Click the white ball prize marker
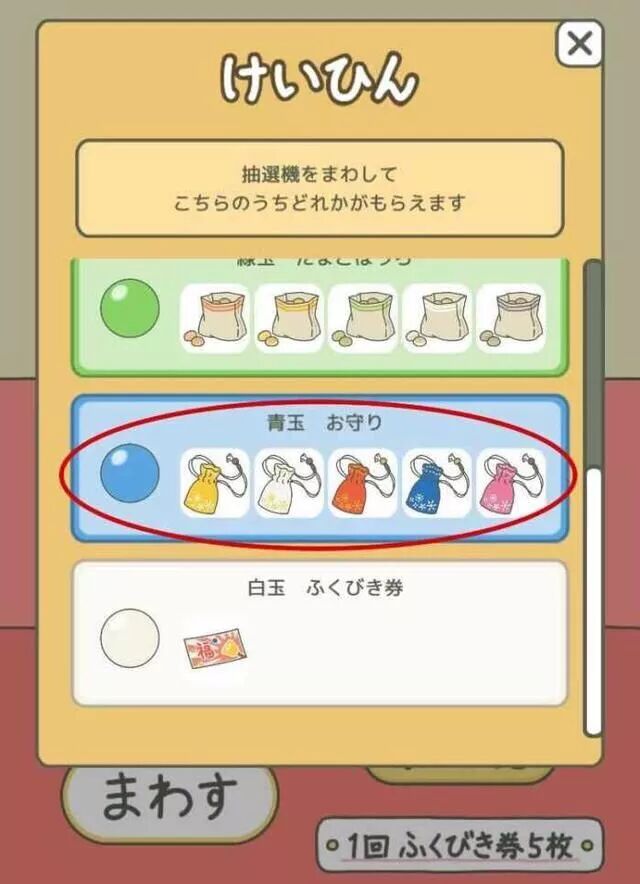Image resolution: width=640 pixels, height=884 pixels. 130,638
